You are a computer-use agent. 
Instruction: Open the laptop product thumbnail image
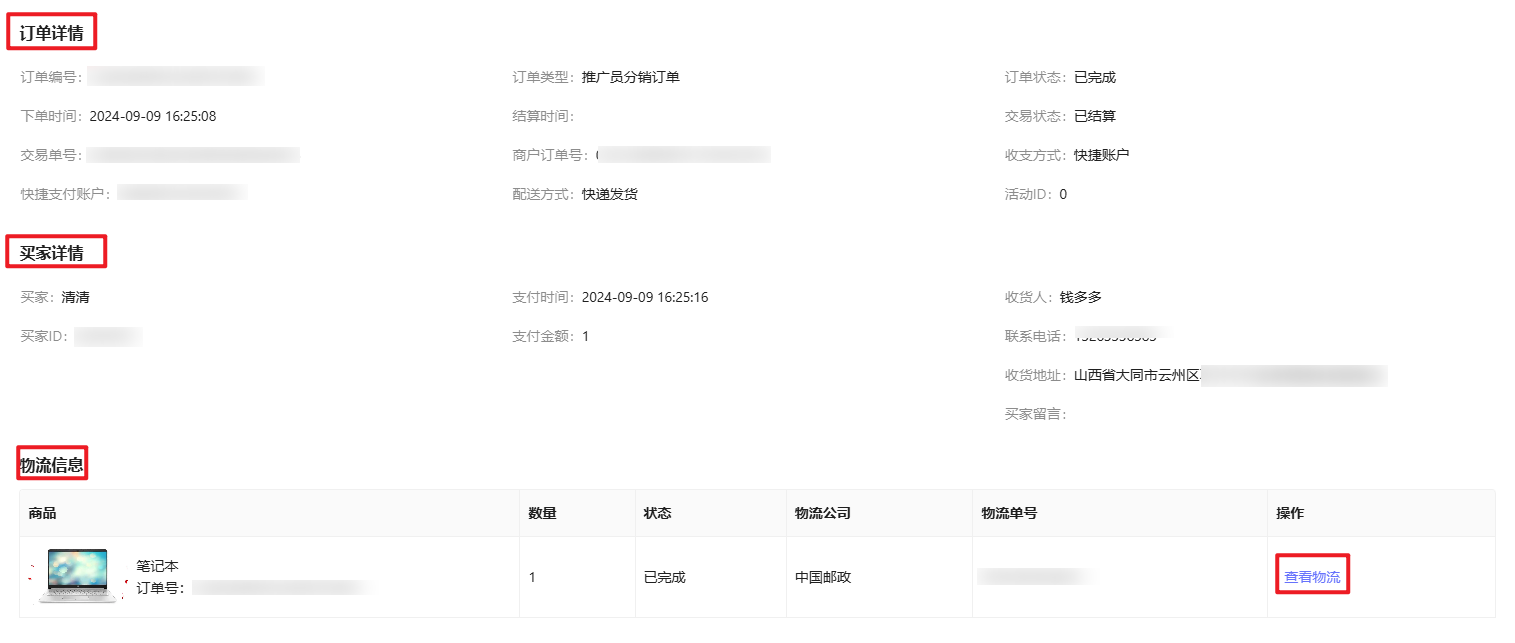pyautogui.click(x=76, y=576)
